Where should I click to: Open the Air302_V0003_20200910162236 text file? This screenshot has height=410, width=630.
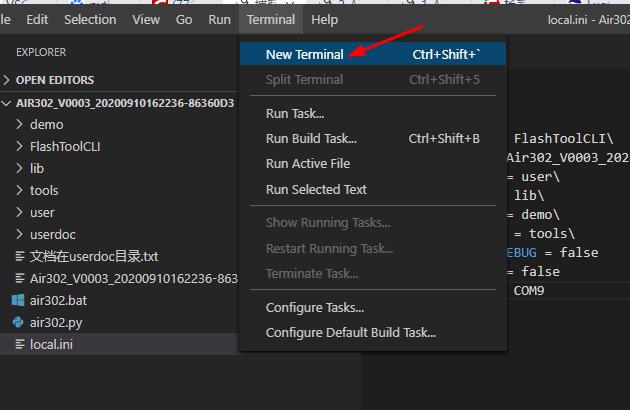tap(119, 279)
